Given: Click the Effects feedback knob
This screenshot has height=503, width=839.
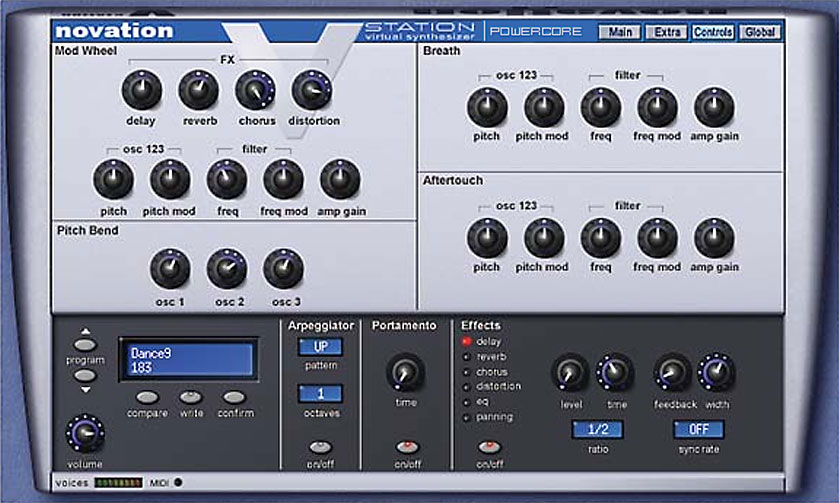Looking at the screenshot, I should click(x=672, y=372).
